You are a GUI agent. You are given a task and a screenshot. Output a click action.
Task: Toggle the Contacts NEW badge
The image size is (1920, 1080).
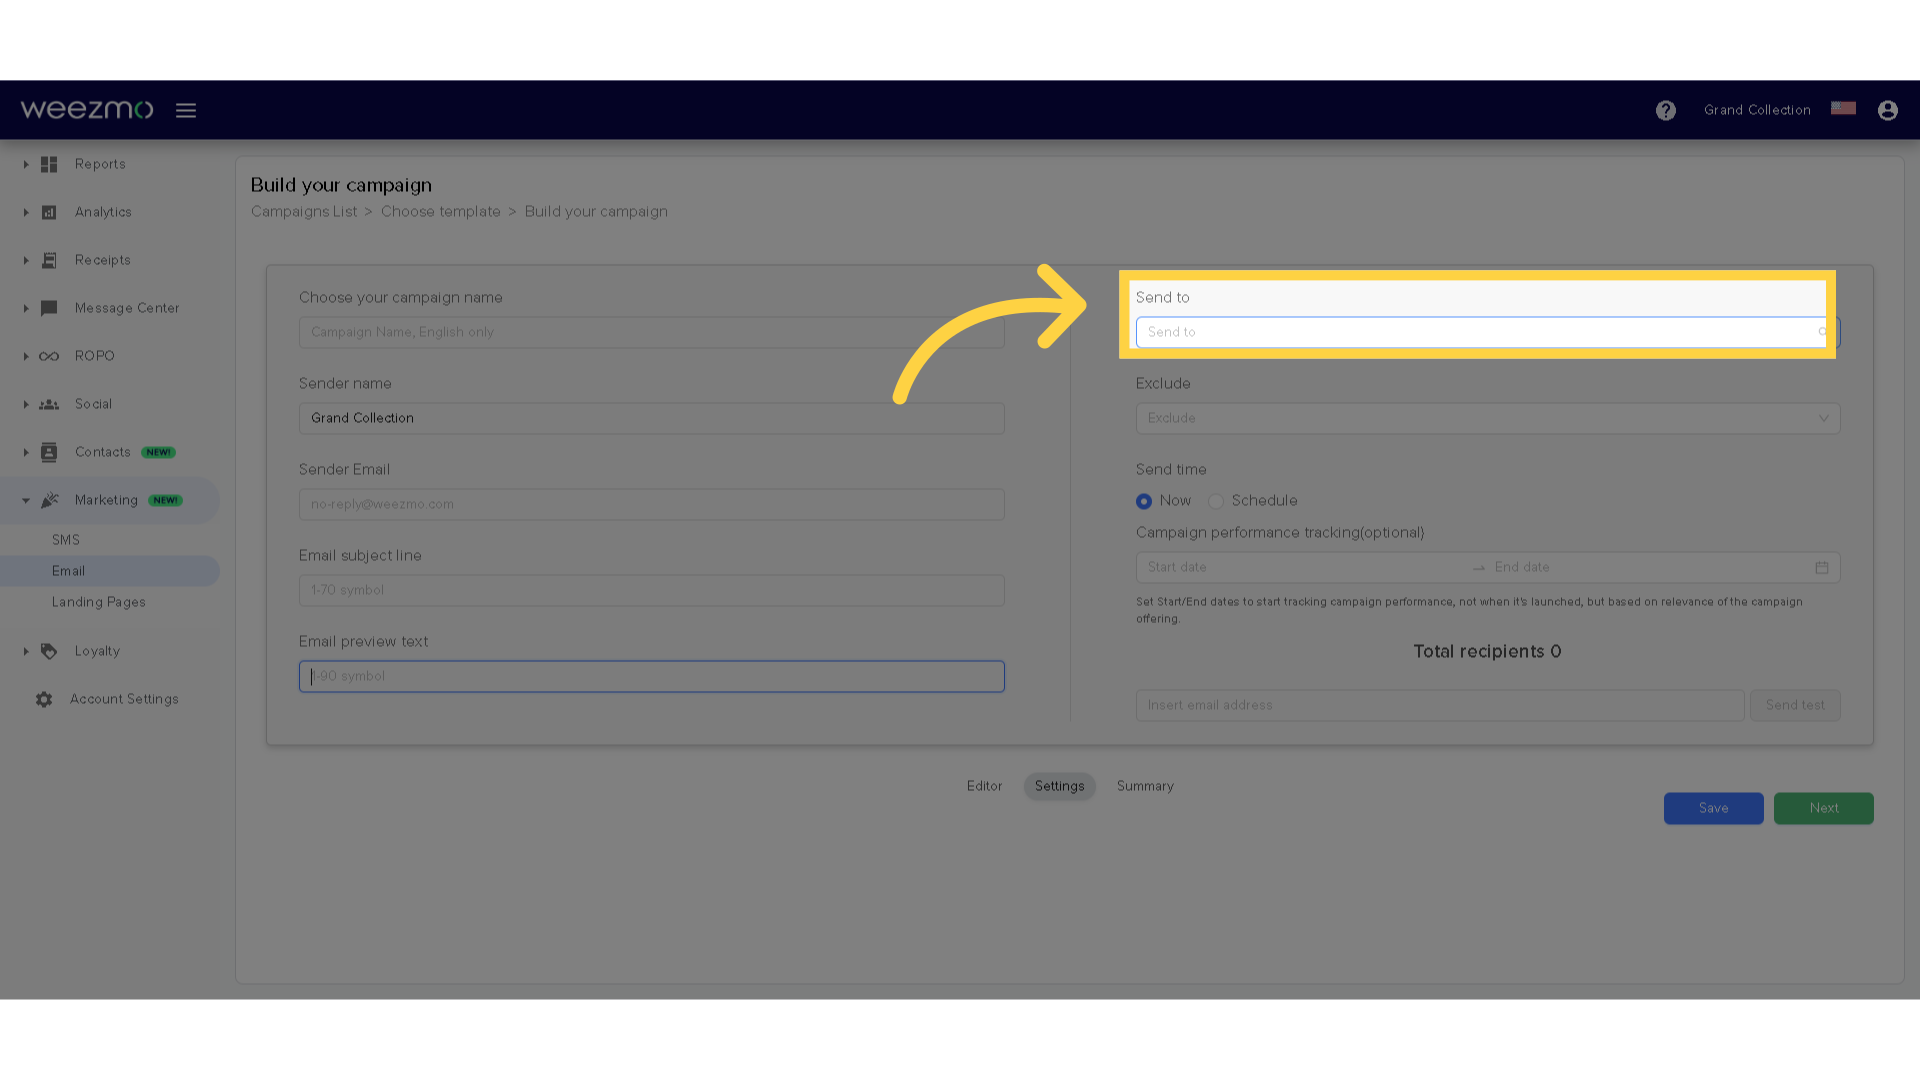pos(158,451)
